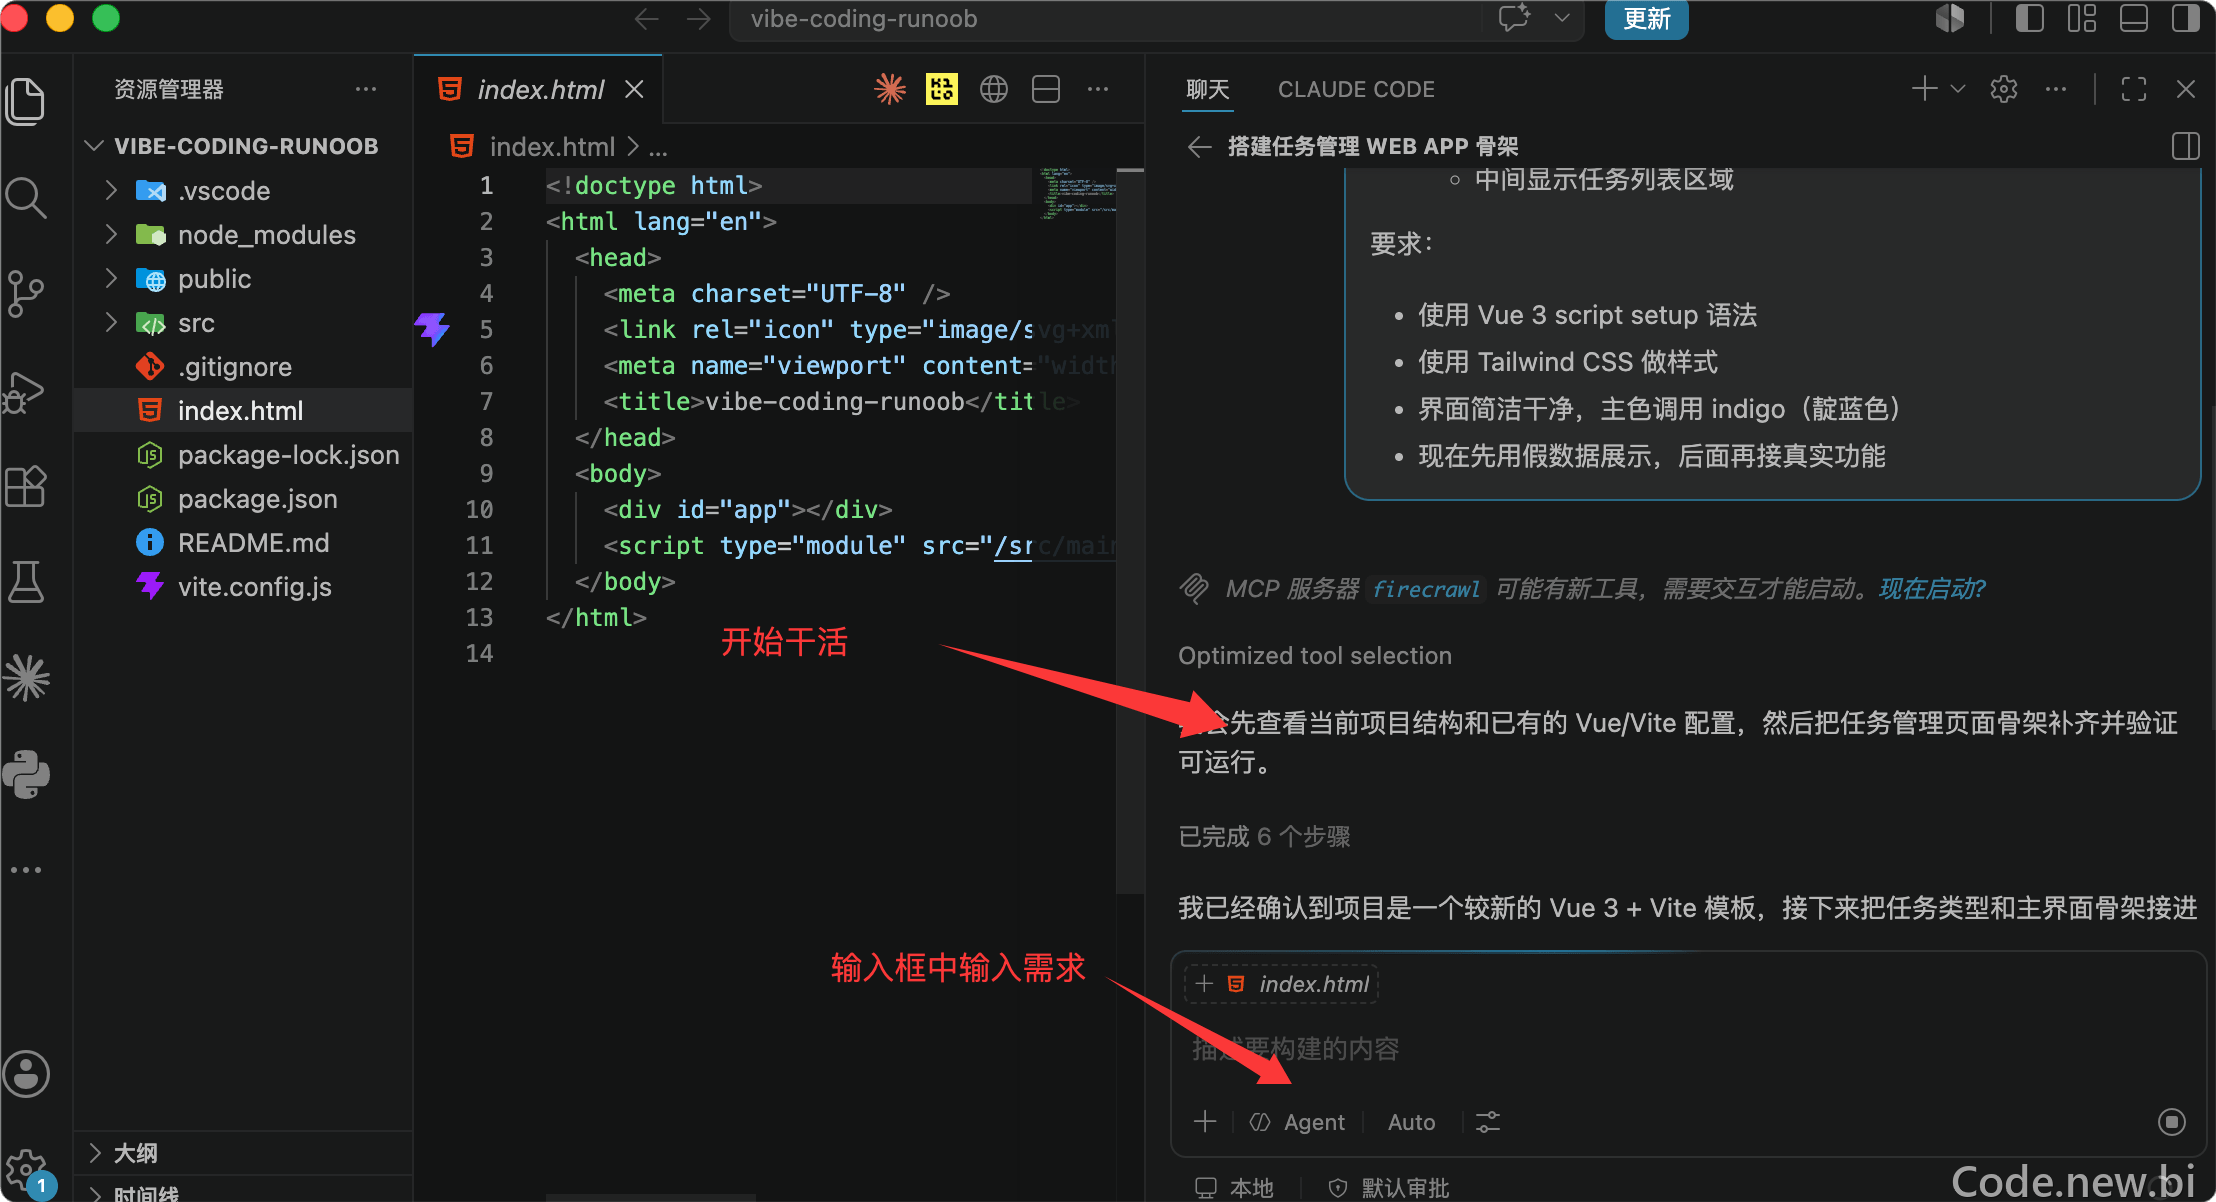Toggle primary sidebar visibility
Viewport: 2216px width, 1202px height.
click(x=2029, y=18)
